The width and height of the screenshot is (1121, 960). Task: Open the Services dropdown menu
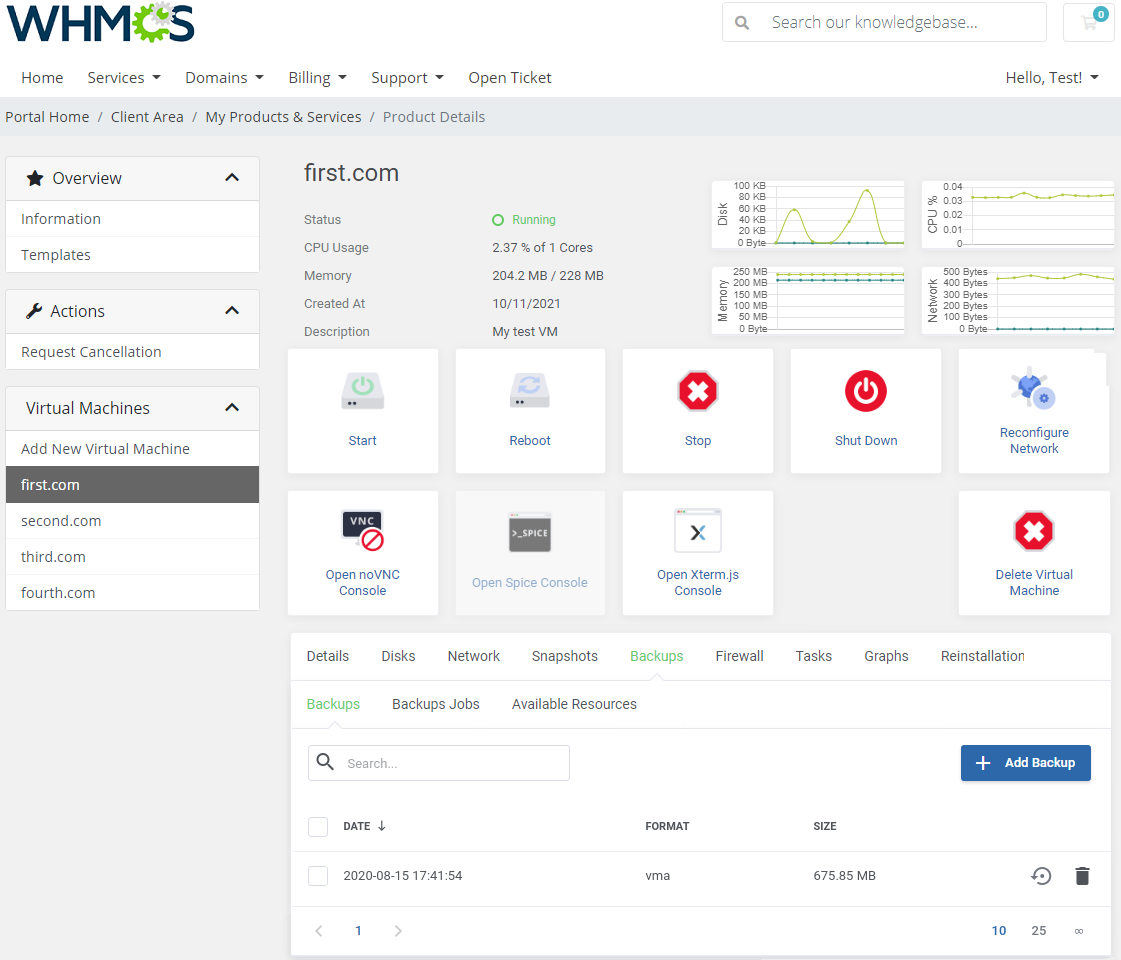124,77
